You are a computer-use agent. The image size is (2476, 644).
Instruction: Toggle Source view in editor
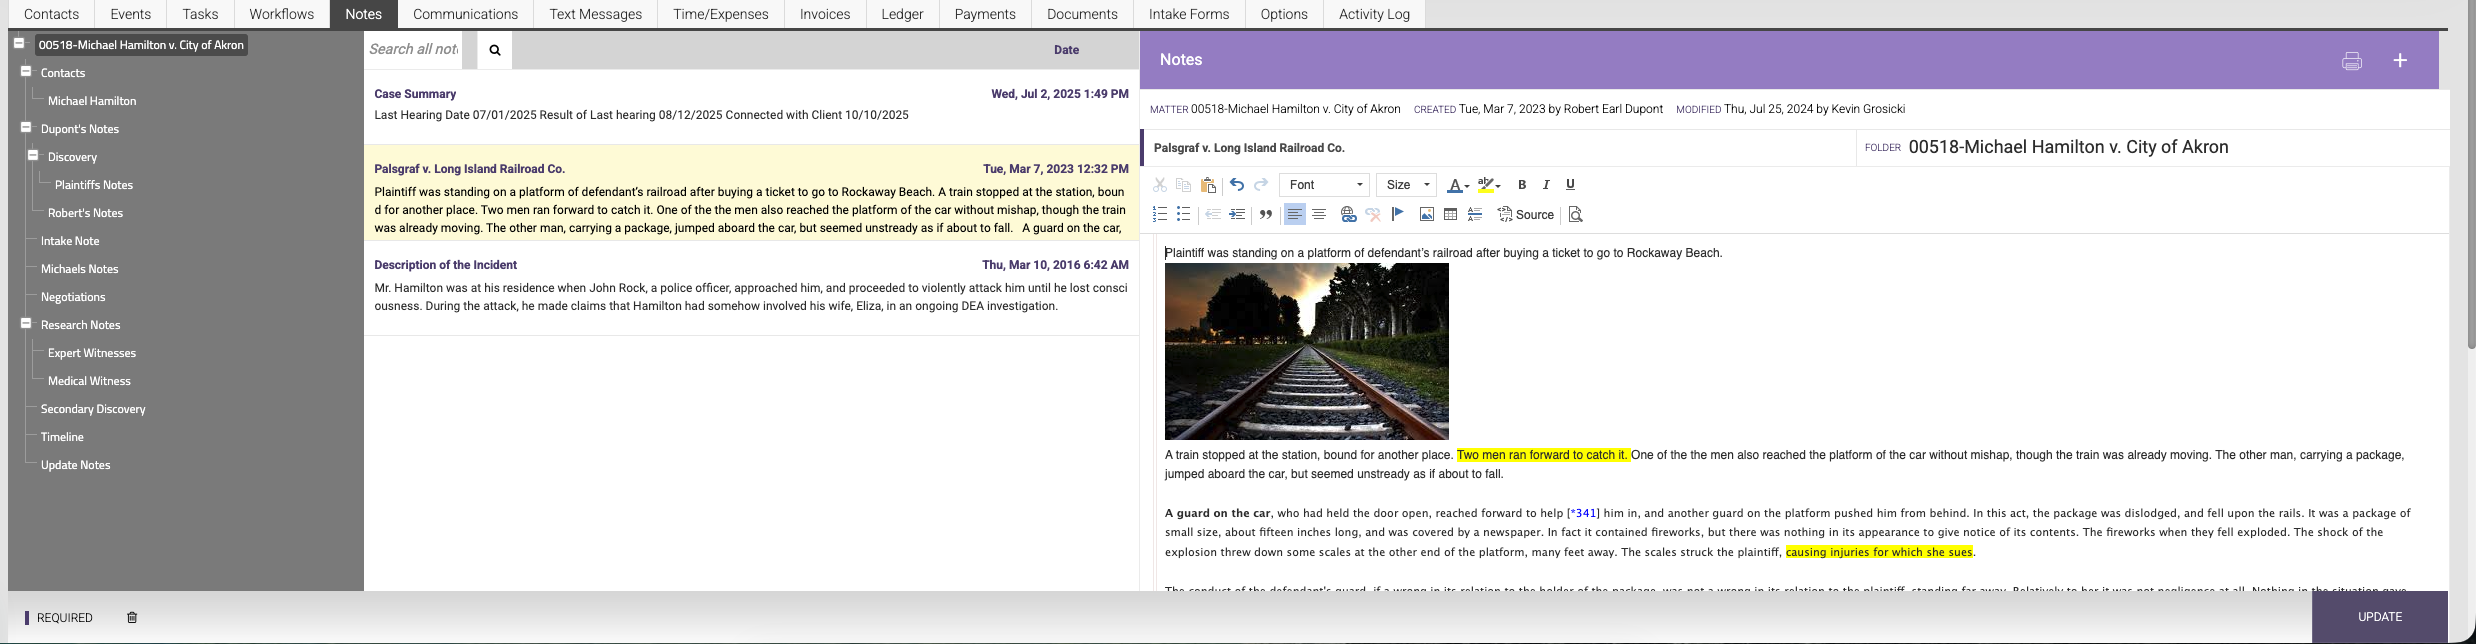point(1526,215)
